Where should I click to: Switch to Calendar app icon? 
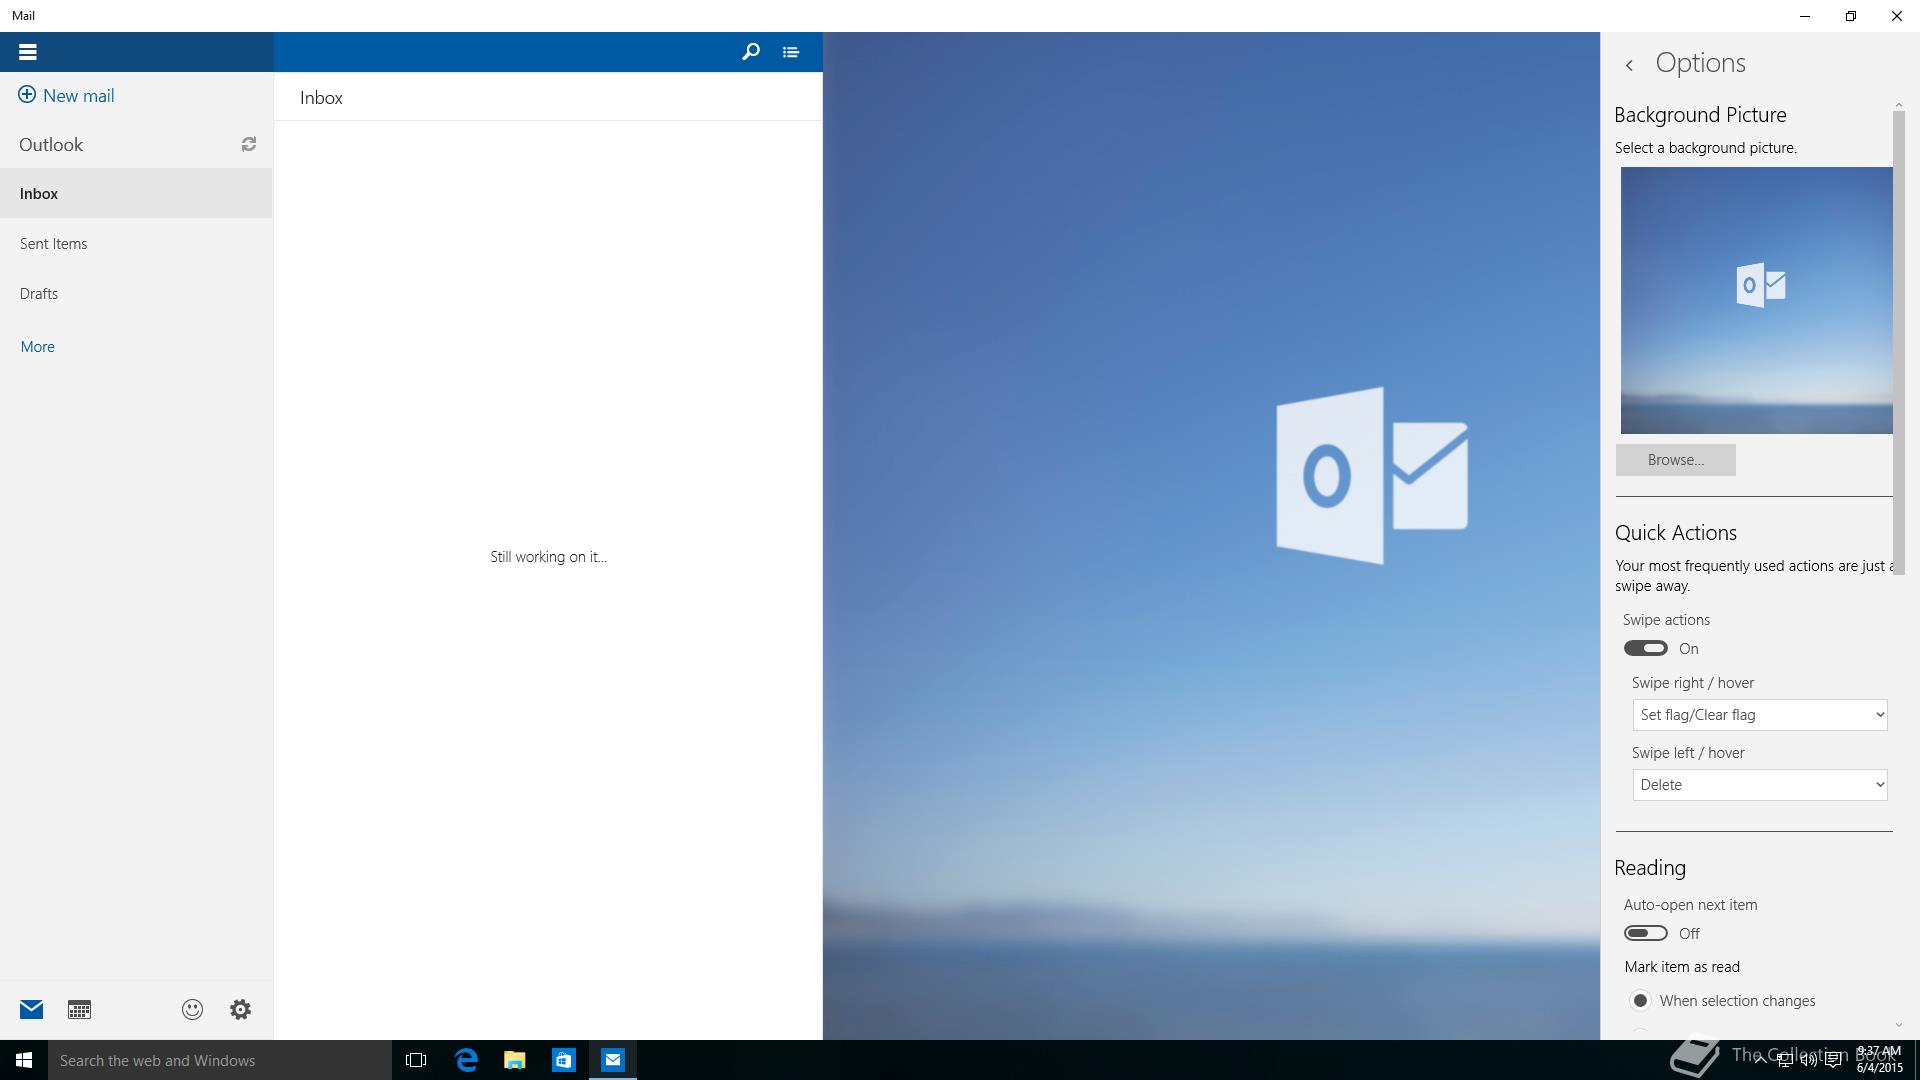tap(79, 1010)
